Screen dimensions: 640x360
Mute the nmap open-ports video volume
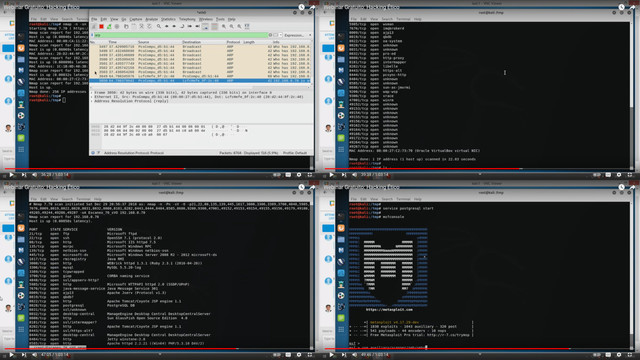[355, 175]
